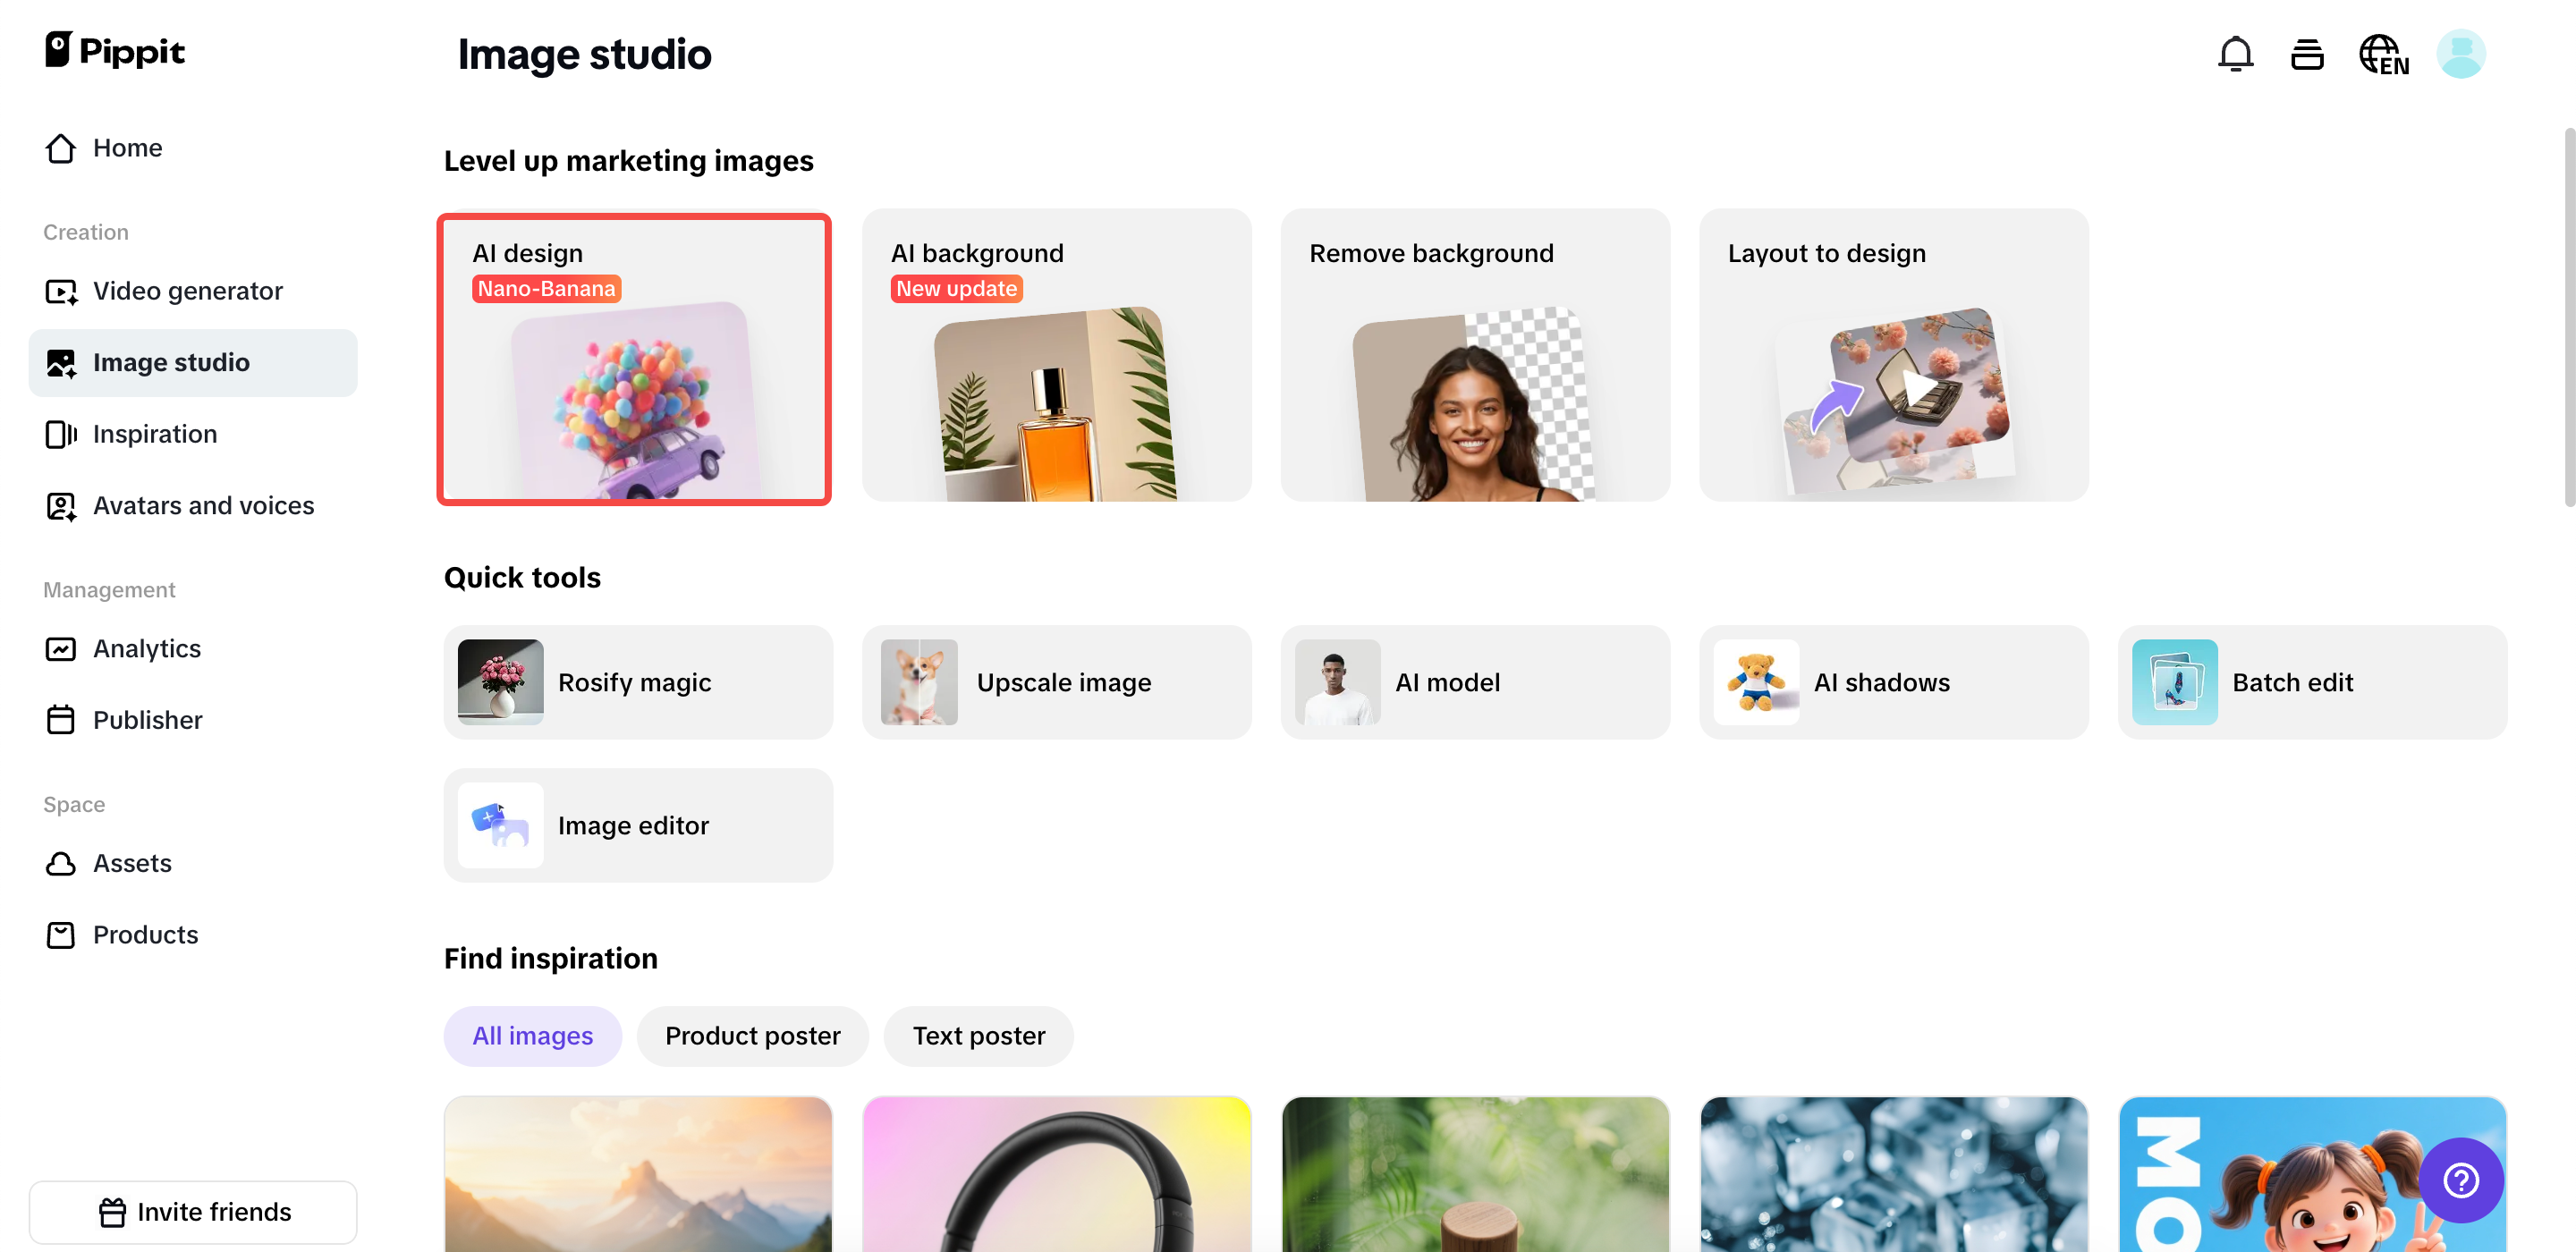2576x1252 pixels.
Task: Open the Upscale image quick tool
Action: pyautogui.click(x=1056, y=682)
